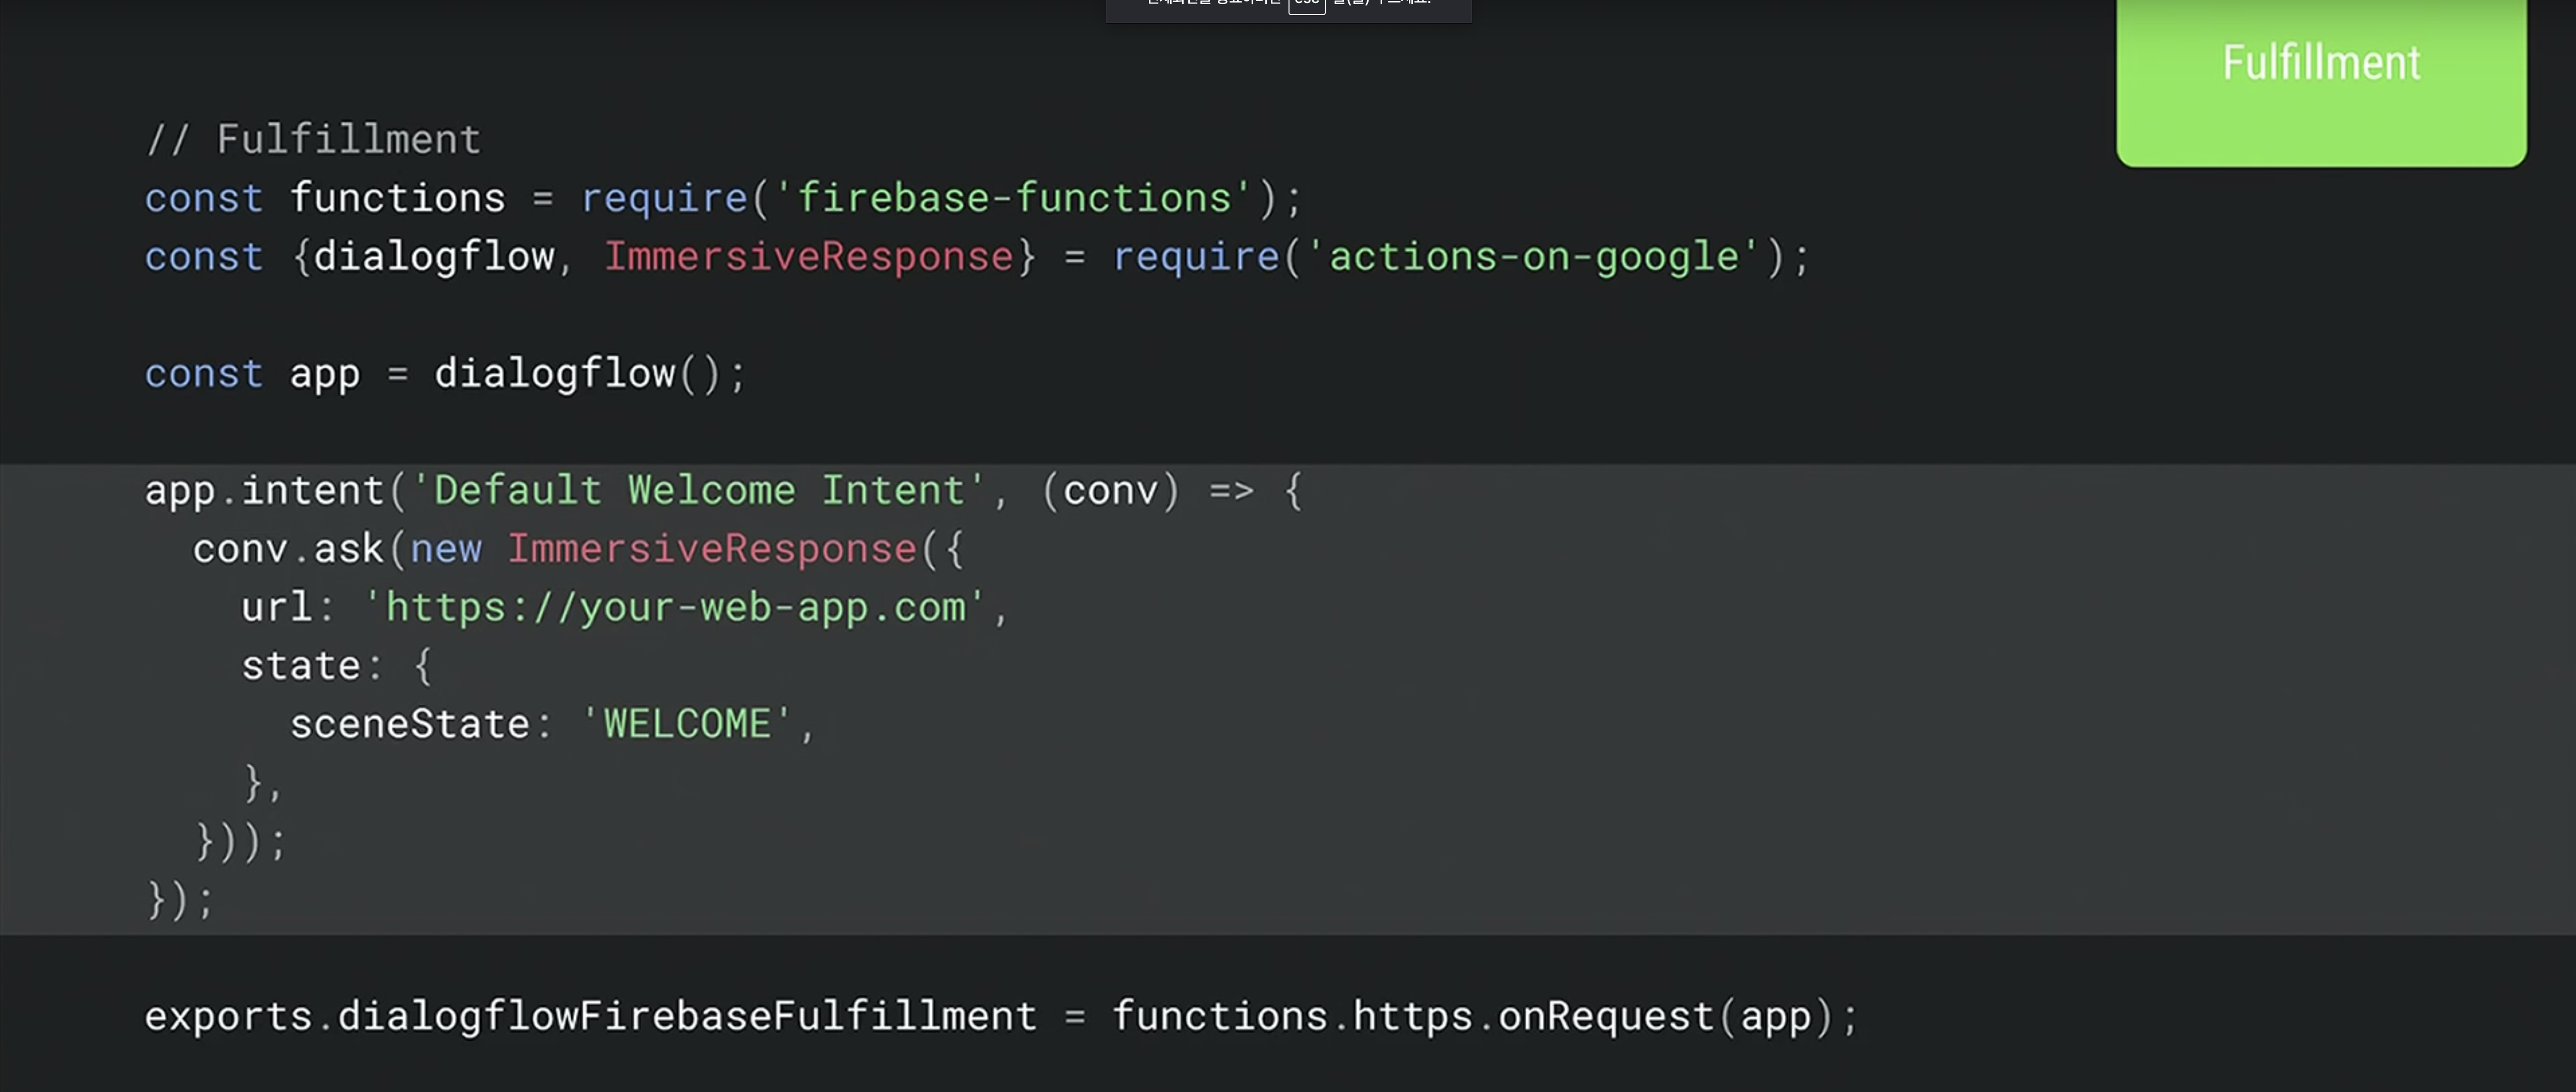Click the https://your-web-app.com URL string
Image resolution: width=2576 pixels, height=1092 pixels.
[676, 608]
